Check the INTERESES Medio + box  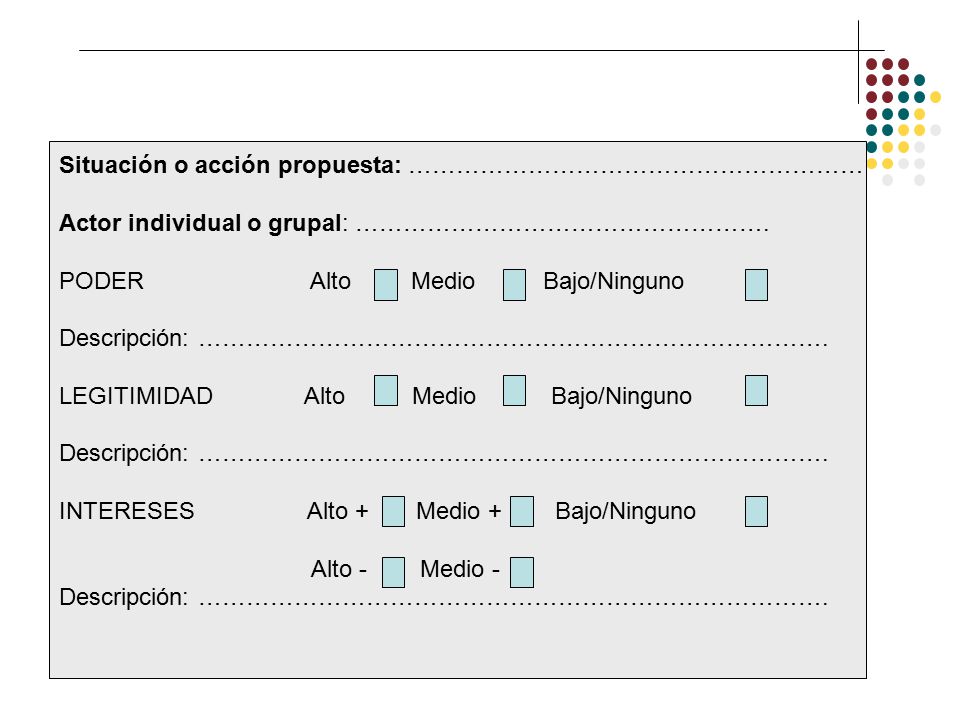click(522, 511)
